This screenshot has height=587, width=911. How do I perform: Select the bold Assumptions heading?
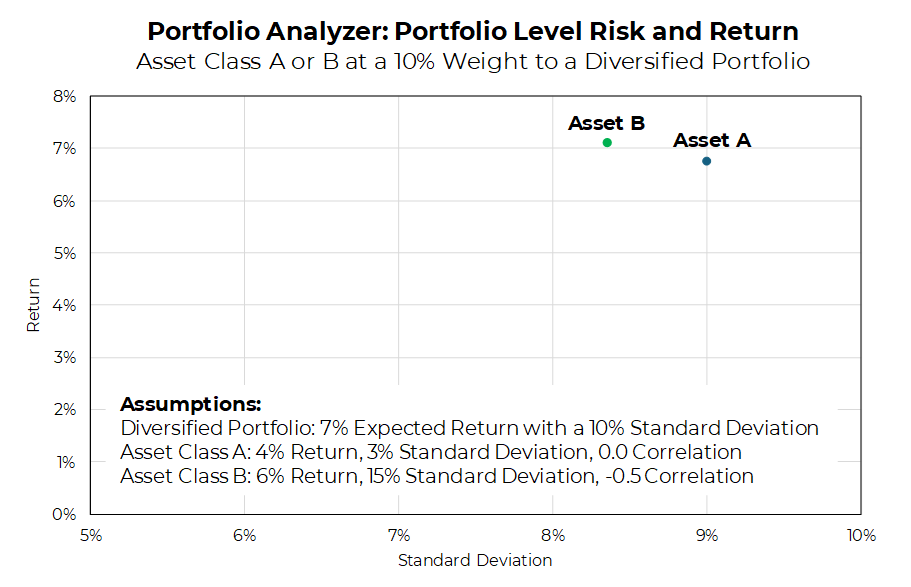[x=190, y=405]
